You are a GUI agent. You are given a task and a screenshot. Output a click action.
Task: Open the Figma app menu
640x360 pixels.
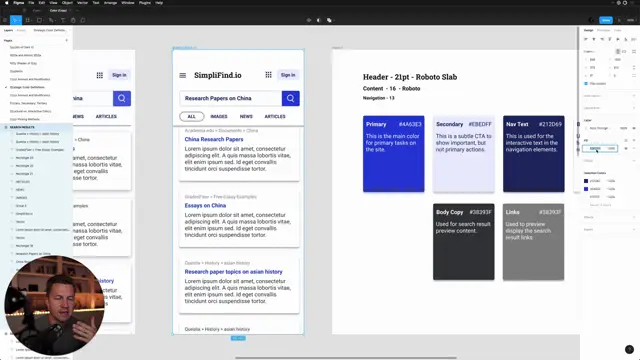18,3
